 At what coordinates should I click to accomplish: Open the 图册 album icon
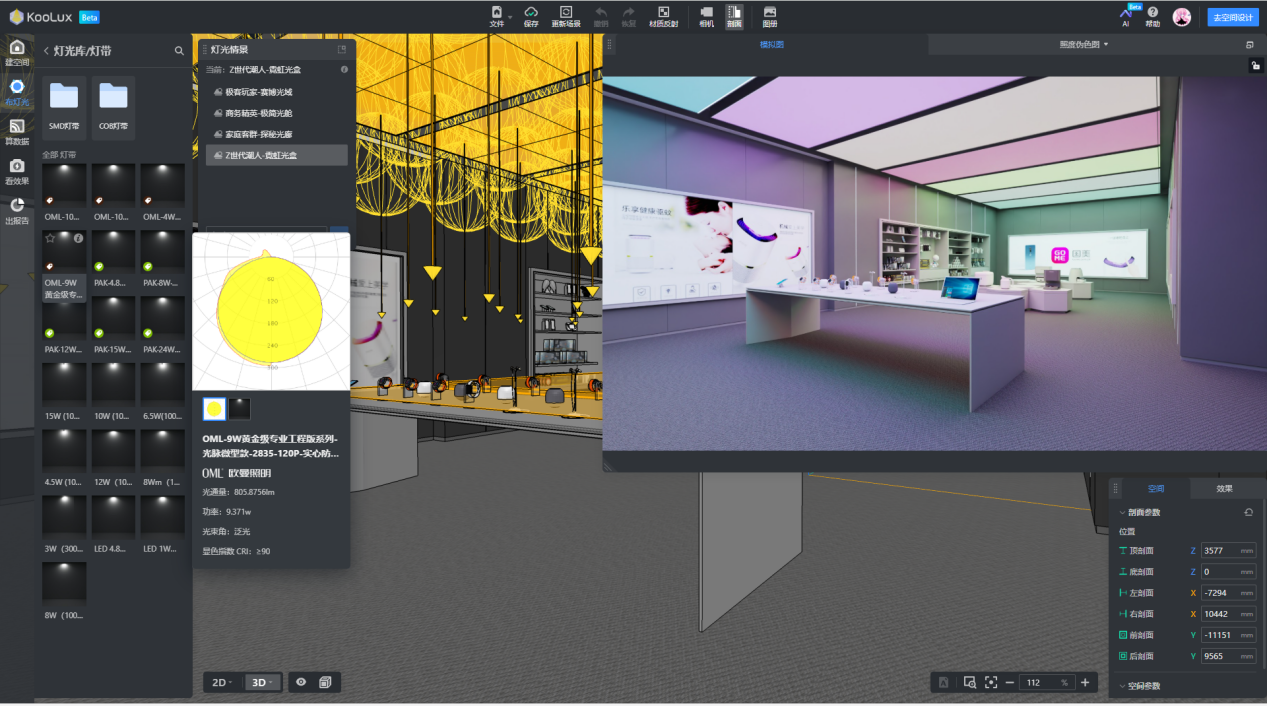(769, 13)
